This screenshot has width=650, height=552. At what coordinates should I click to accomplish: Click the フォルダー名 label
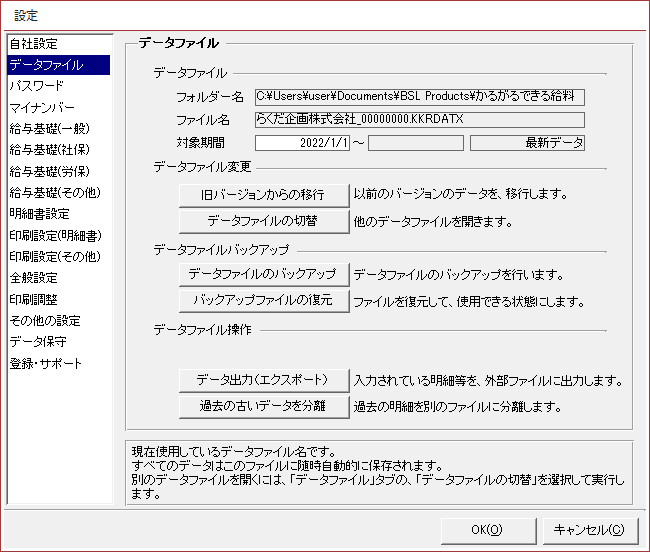(x=210, y=97)
